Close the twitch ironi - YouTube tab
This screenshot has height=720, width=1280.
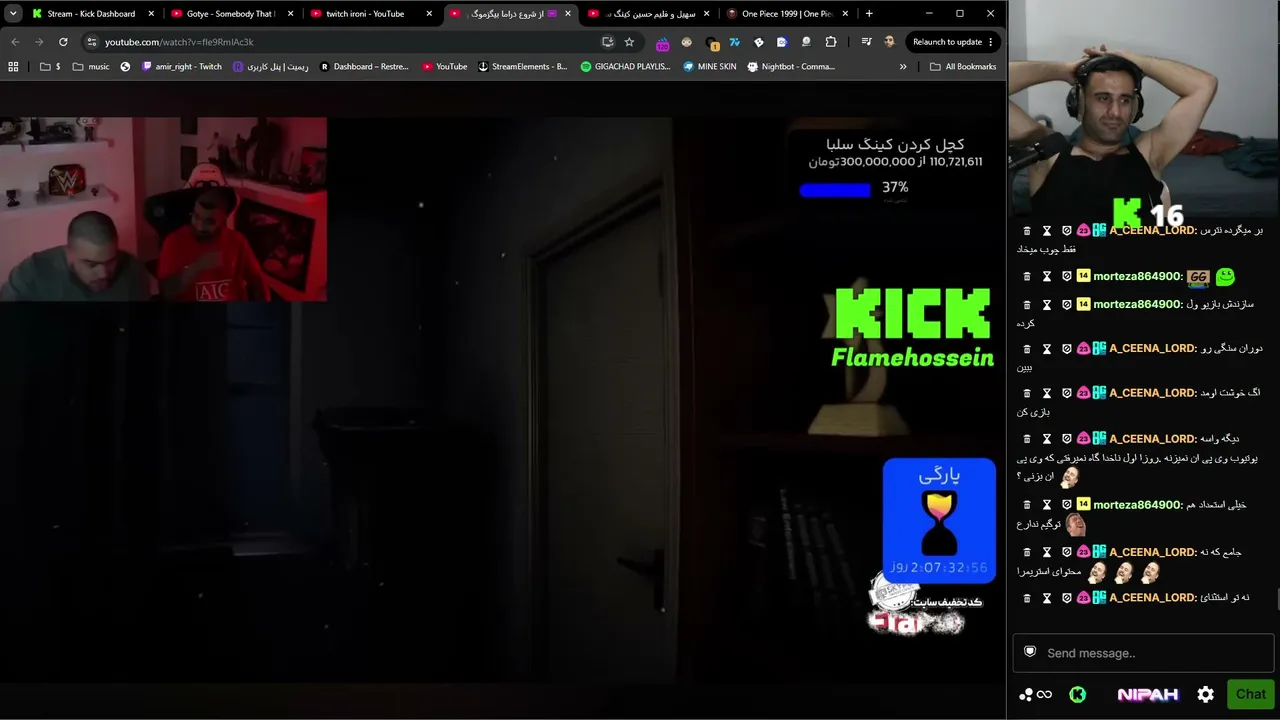click(x=428, y=14)
